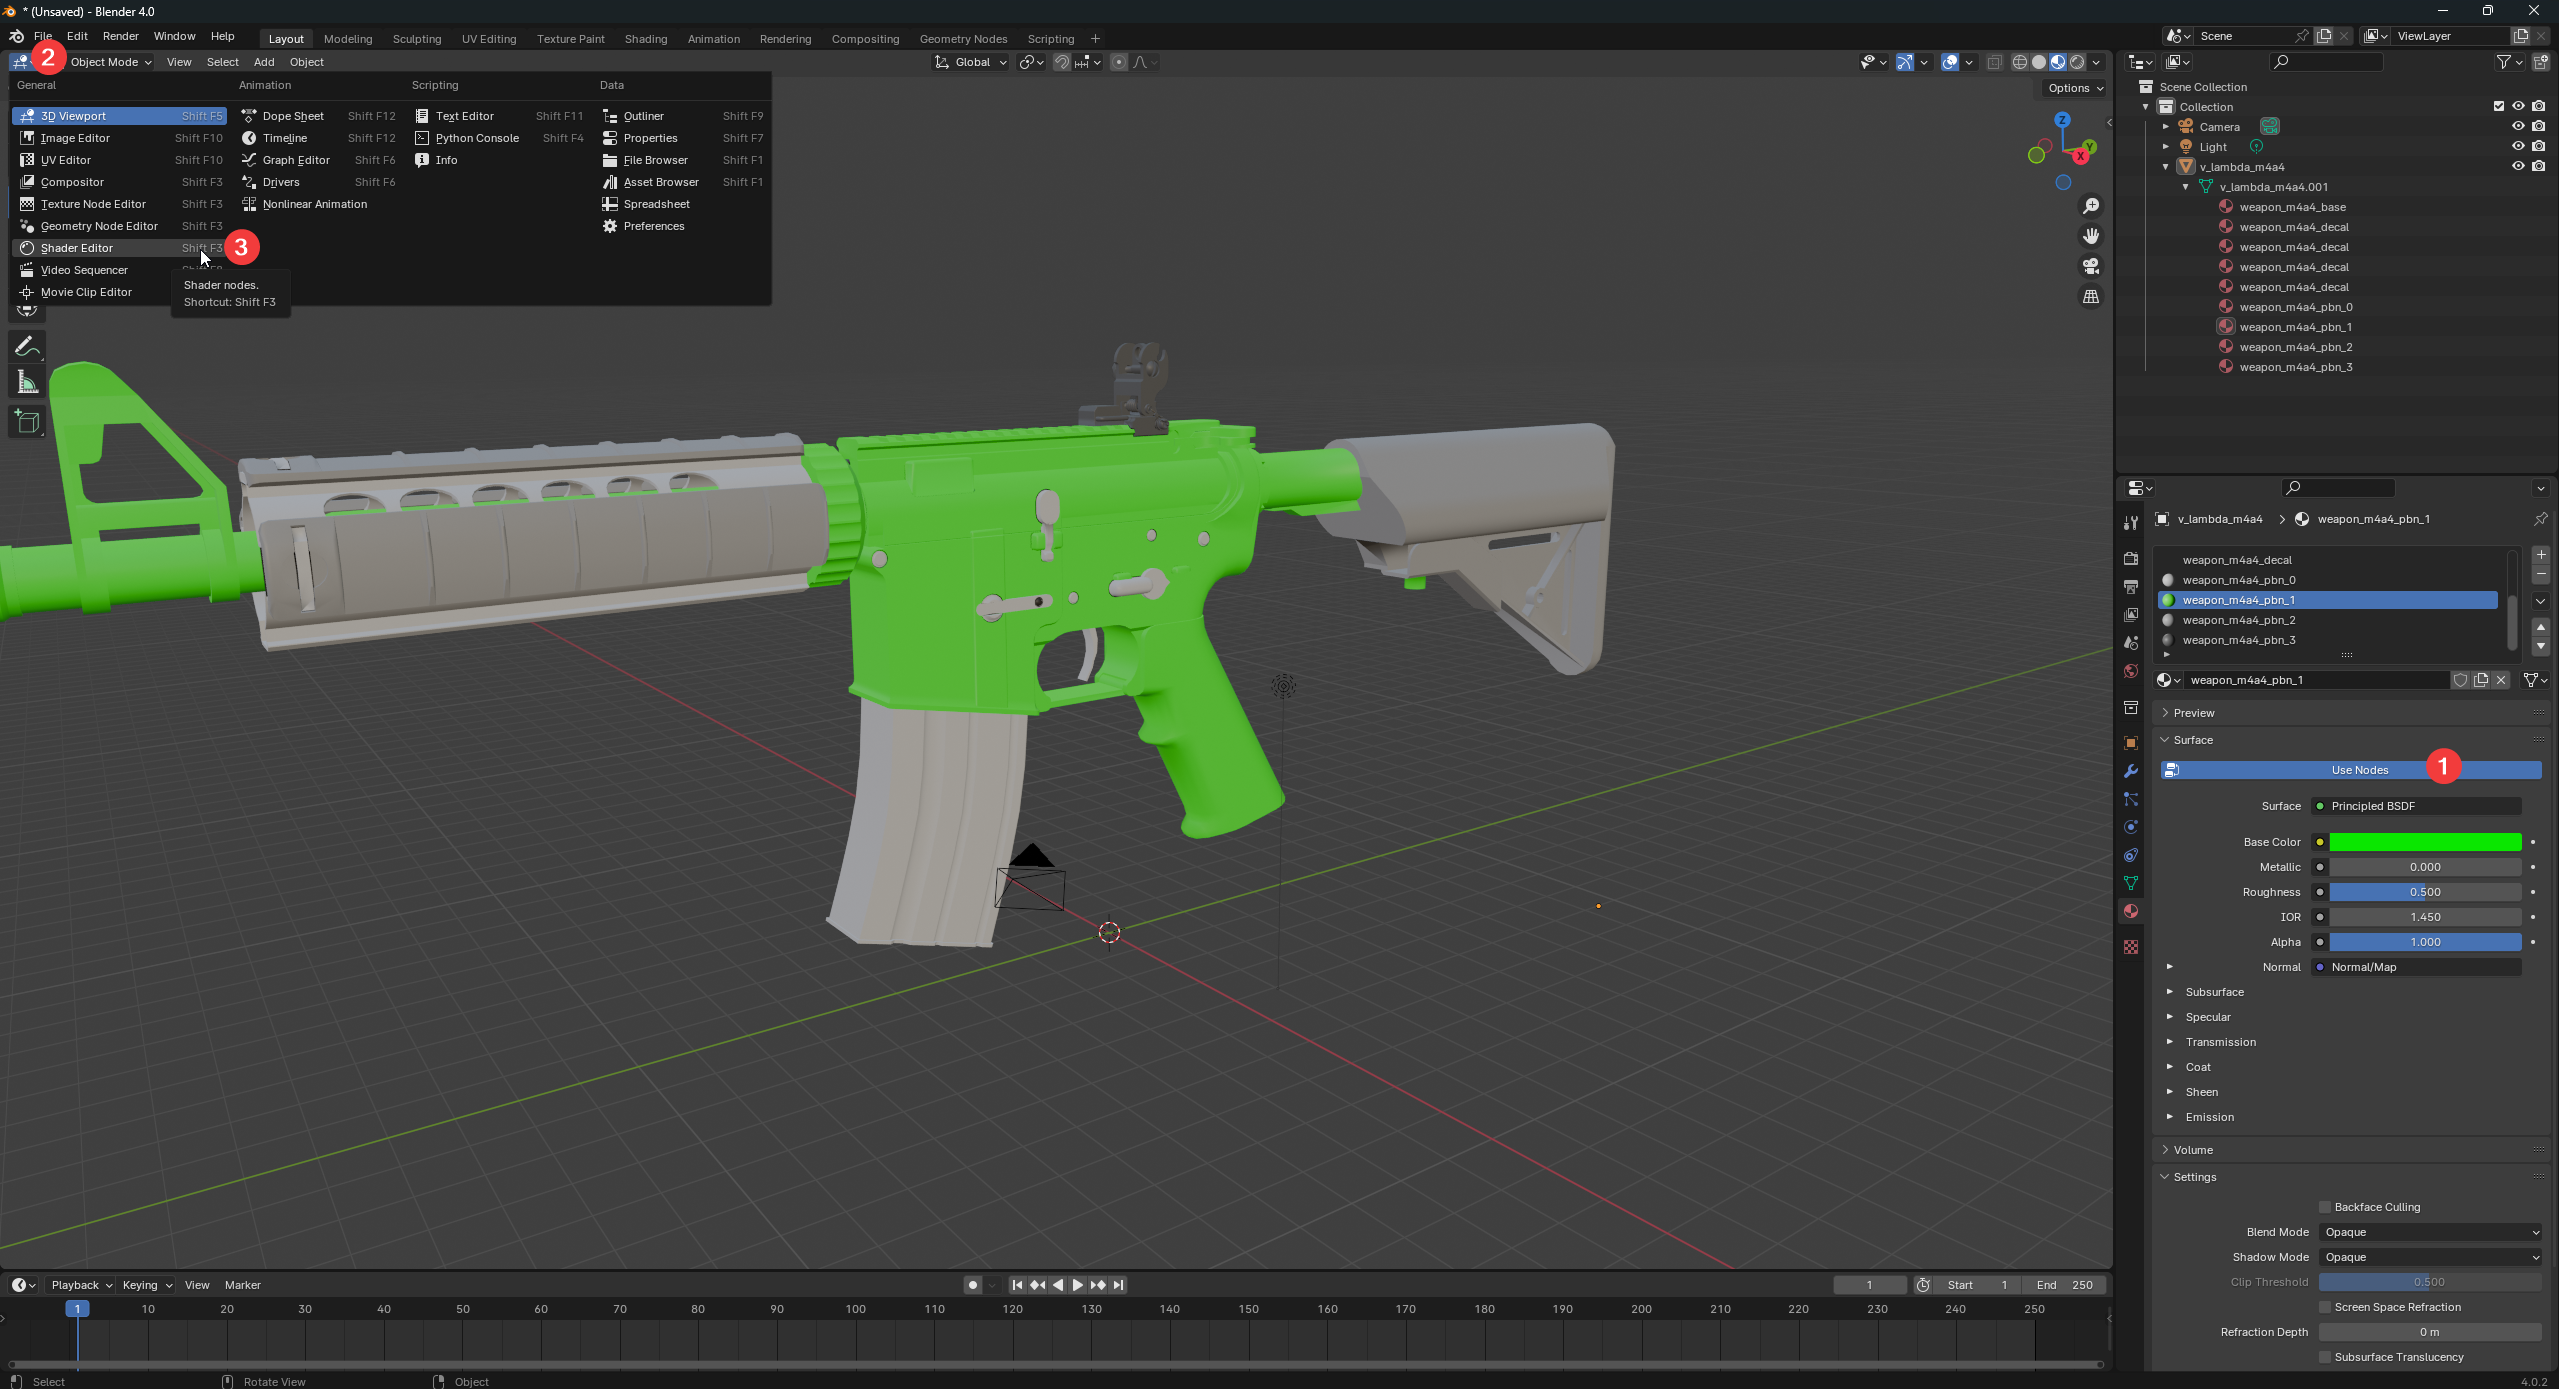Enable the Backface Culling checkbox
This screenshot has height=1389, width=2559.
tap(2325, 1207)
